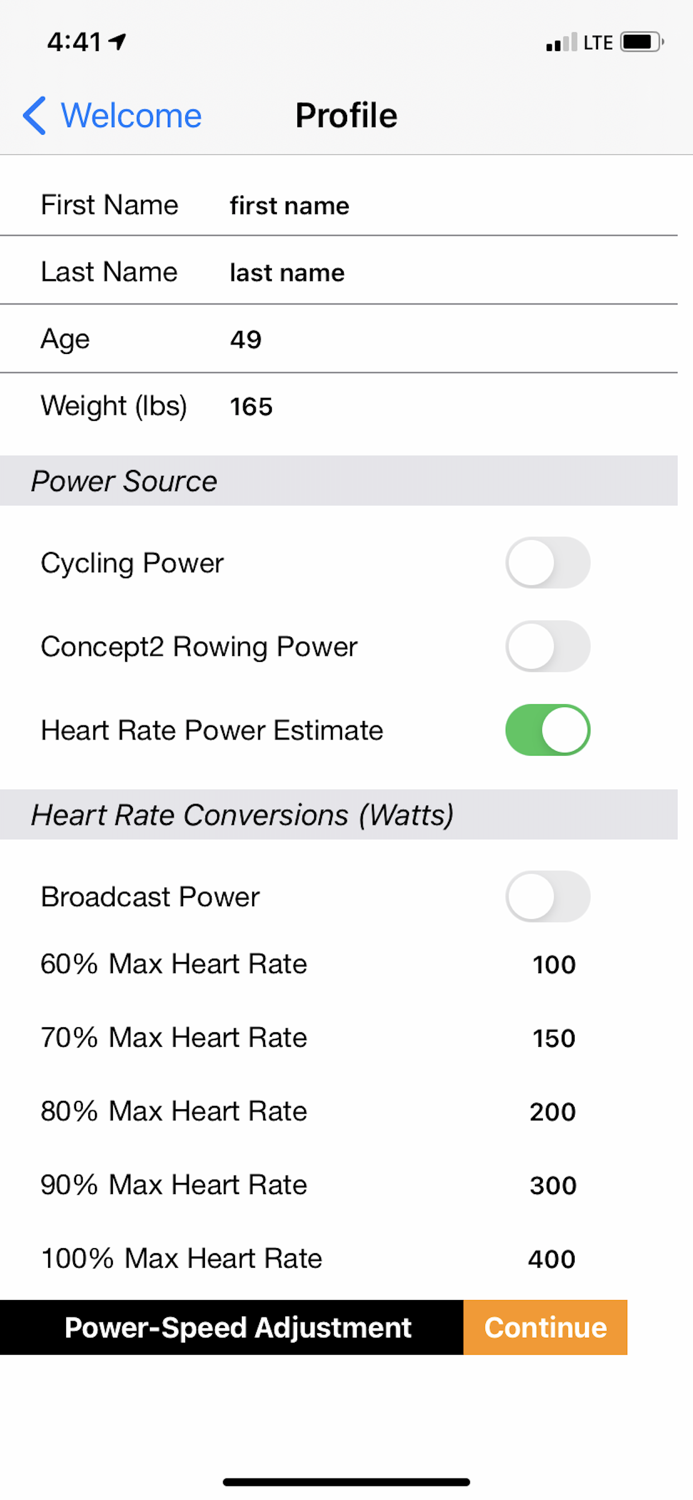Screen dimensions: 693x1500
Task: Disable Heart Rate Power Estimate toggle
Action: click(x=547, y=731)
